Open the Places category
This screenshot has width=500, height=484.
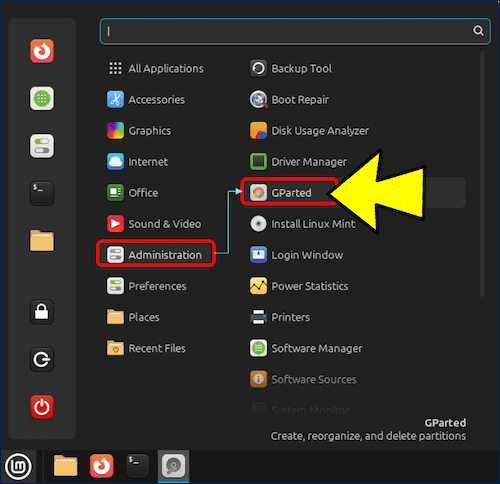[133, 317]
